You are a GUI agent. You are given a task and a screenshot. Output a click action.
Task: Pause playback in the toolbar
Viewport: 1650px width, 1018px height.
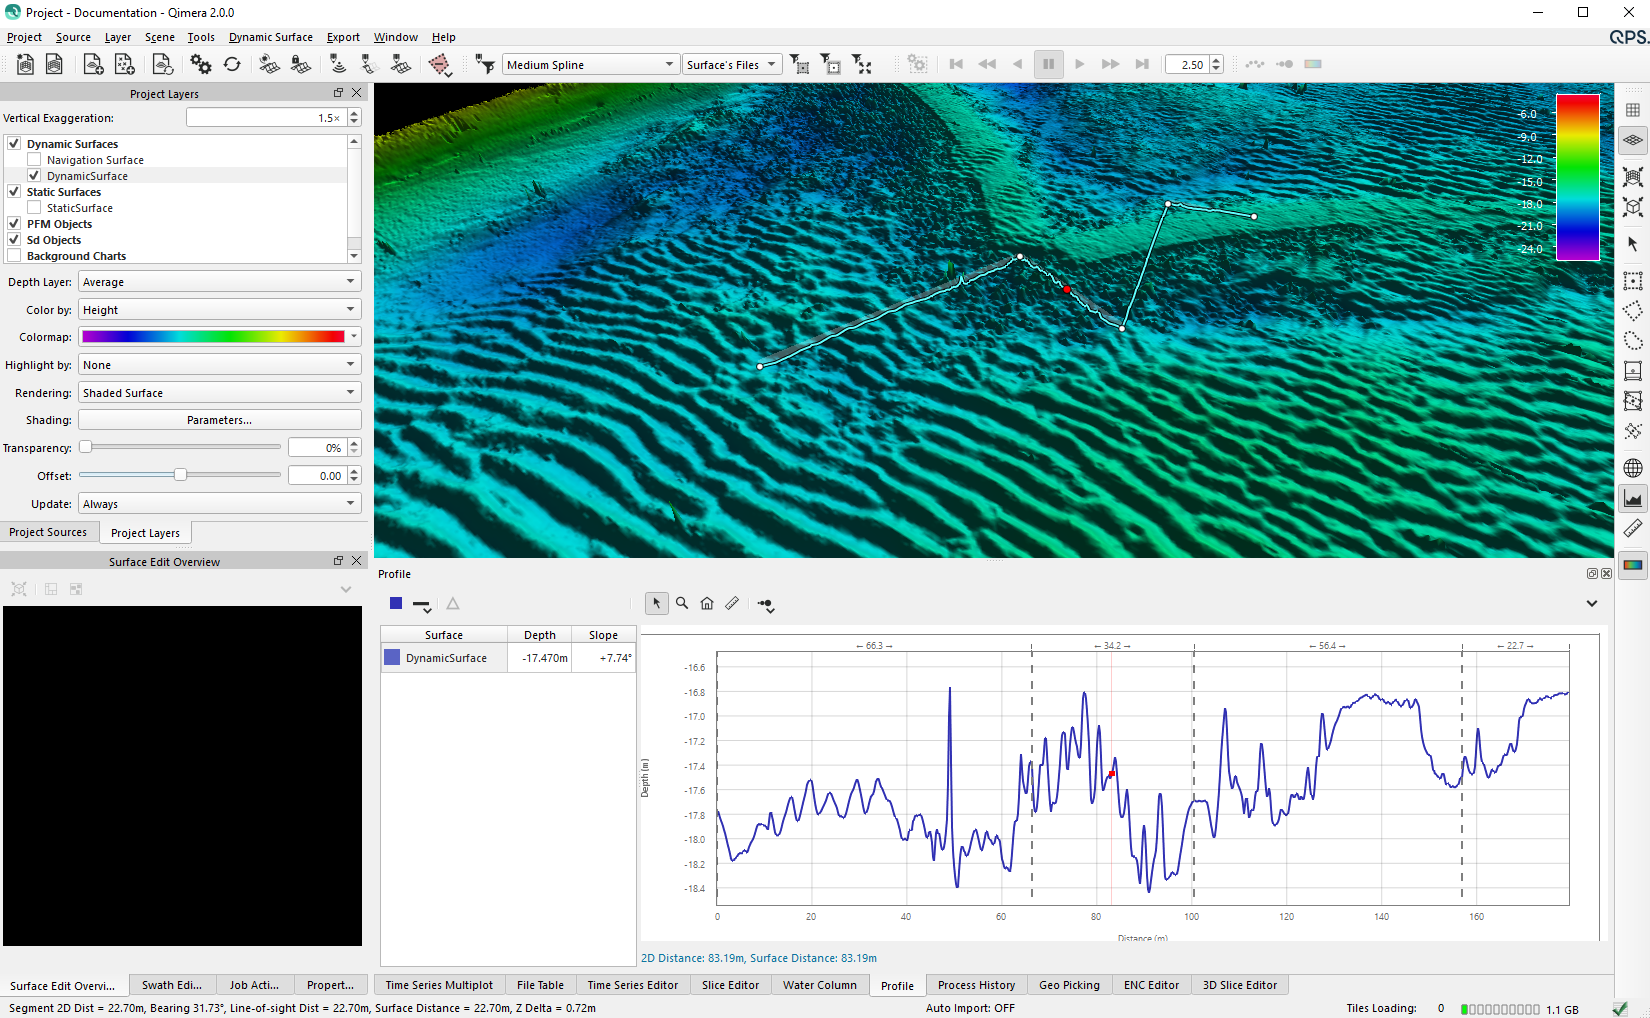tap(1048, 64)
